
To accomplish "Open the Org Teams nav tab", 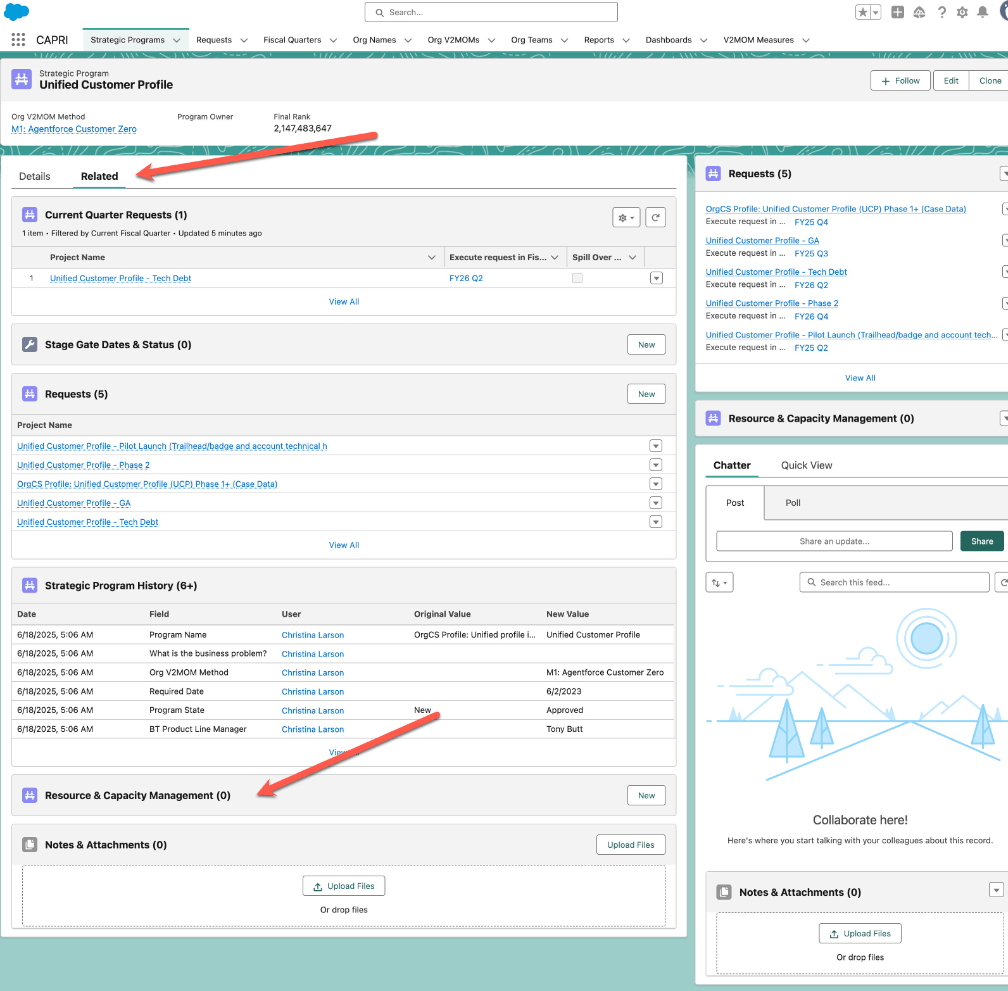I will click(532, 40).
